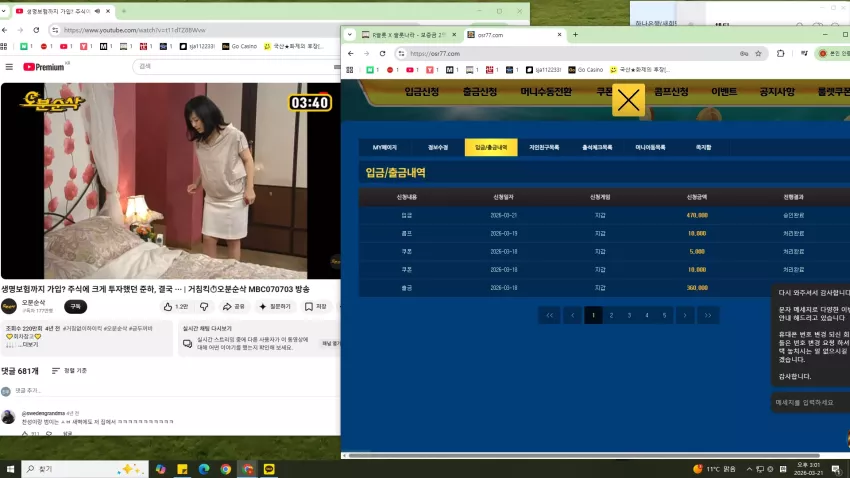
Task: Click the casino page horizontal scrollbar
Action: point(583,456)
